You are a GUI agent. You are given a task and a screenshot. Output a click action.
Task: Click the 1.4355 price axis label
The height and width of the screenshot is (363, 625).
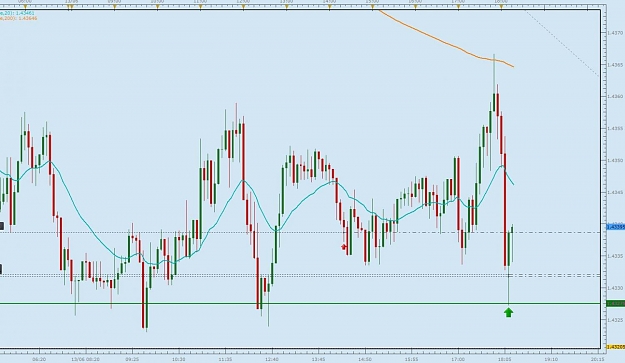615,128
